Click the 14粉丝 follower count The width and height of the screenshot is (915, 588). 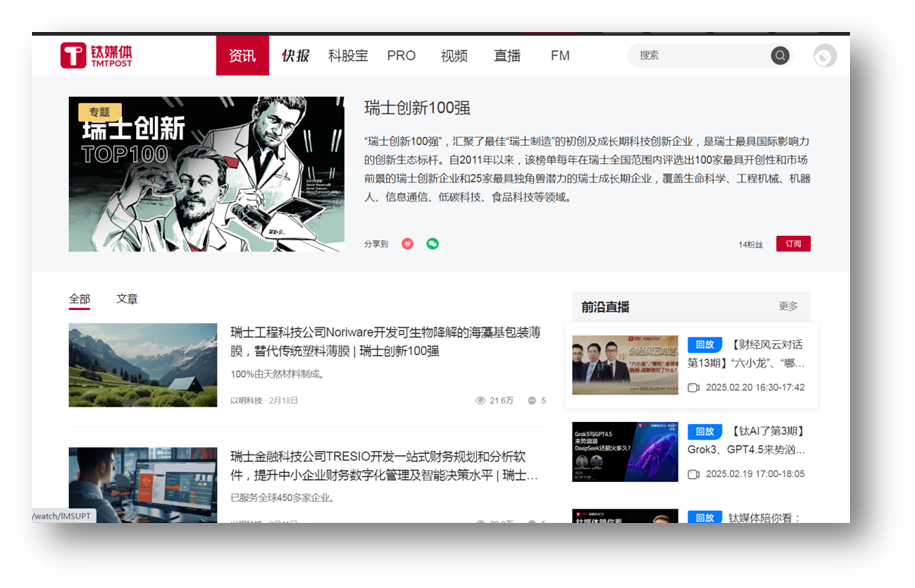click(x=750, y=244)
